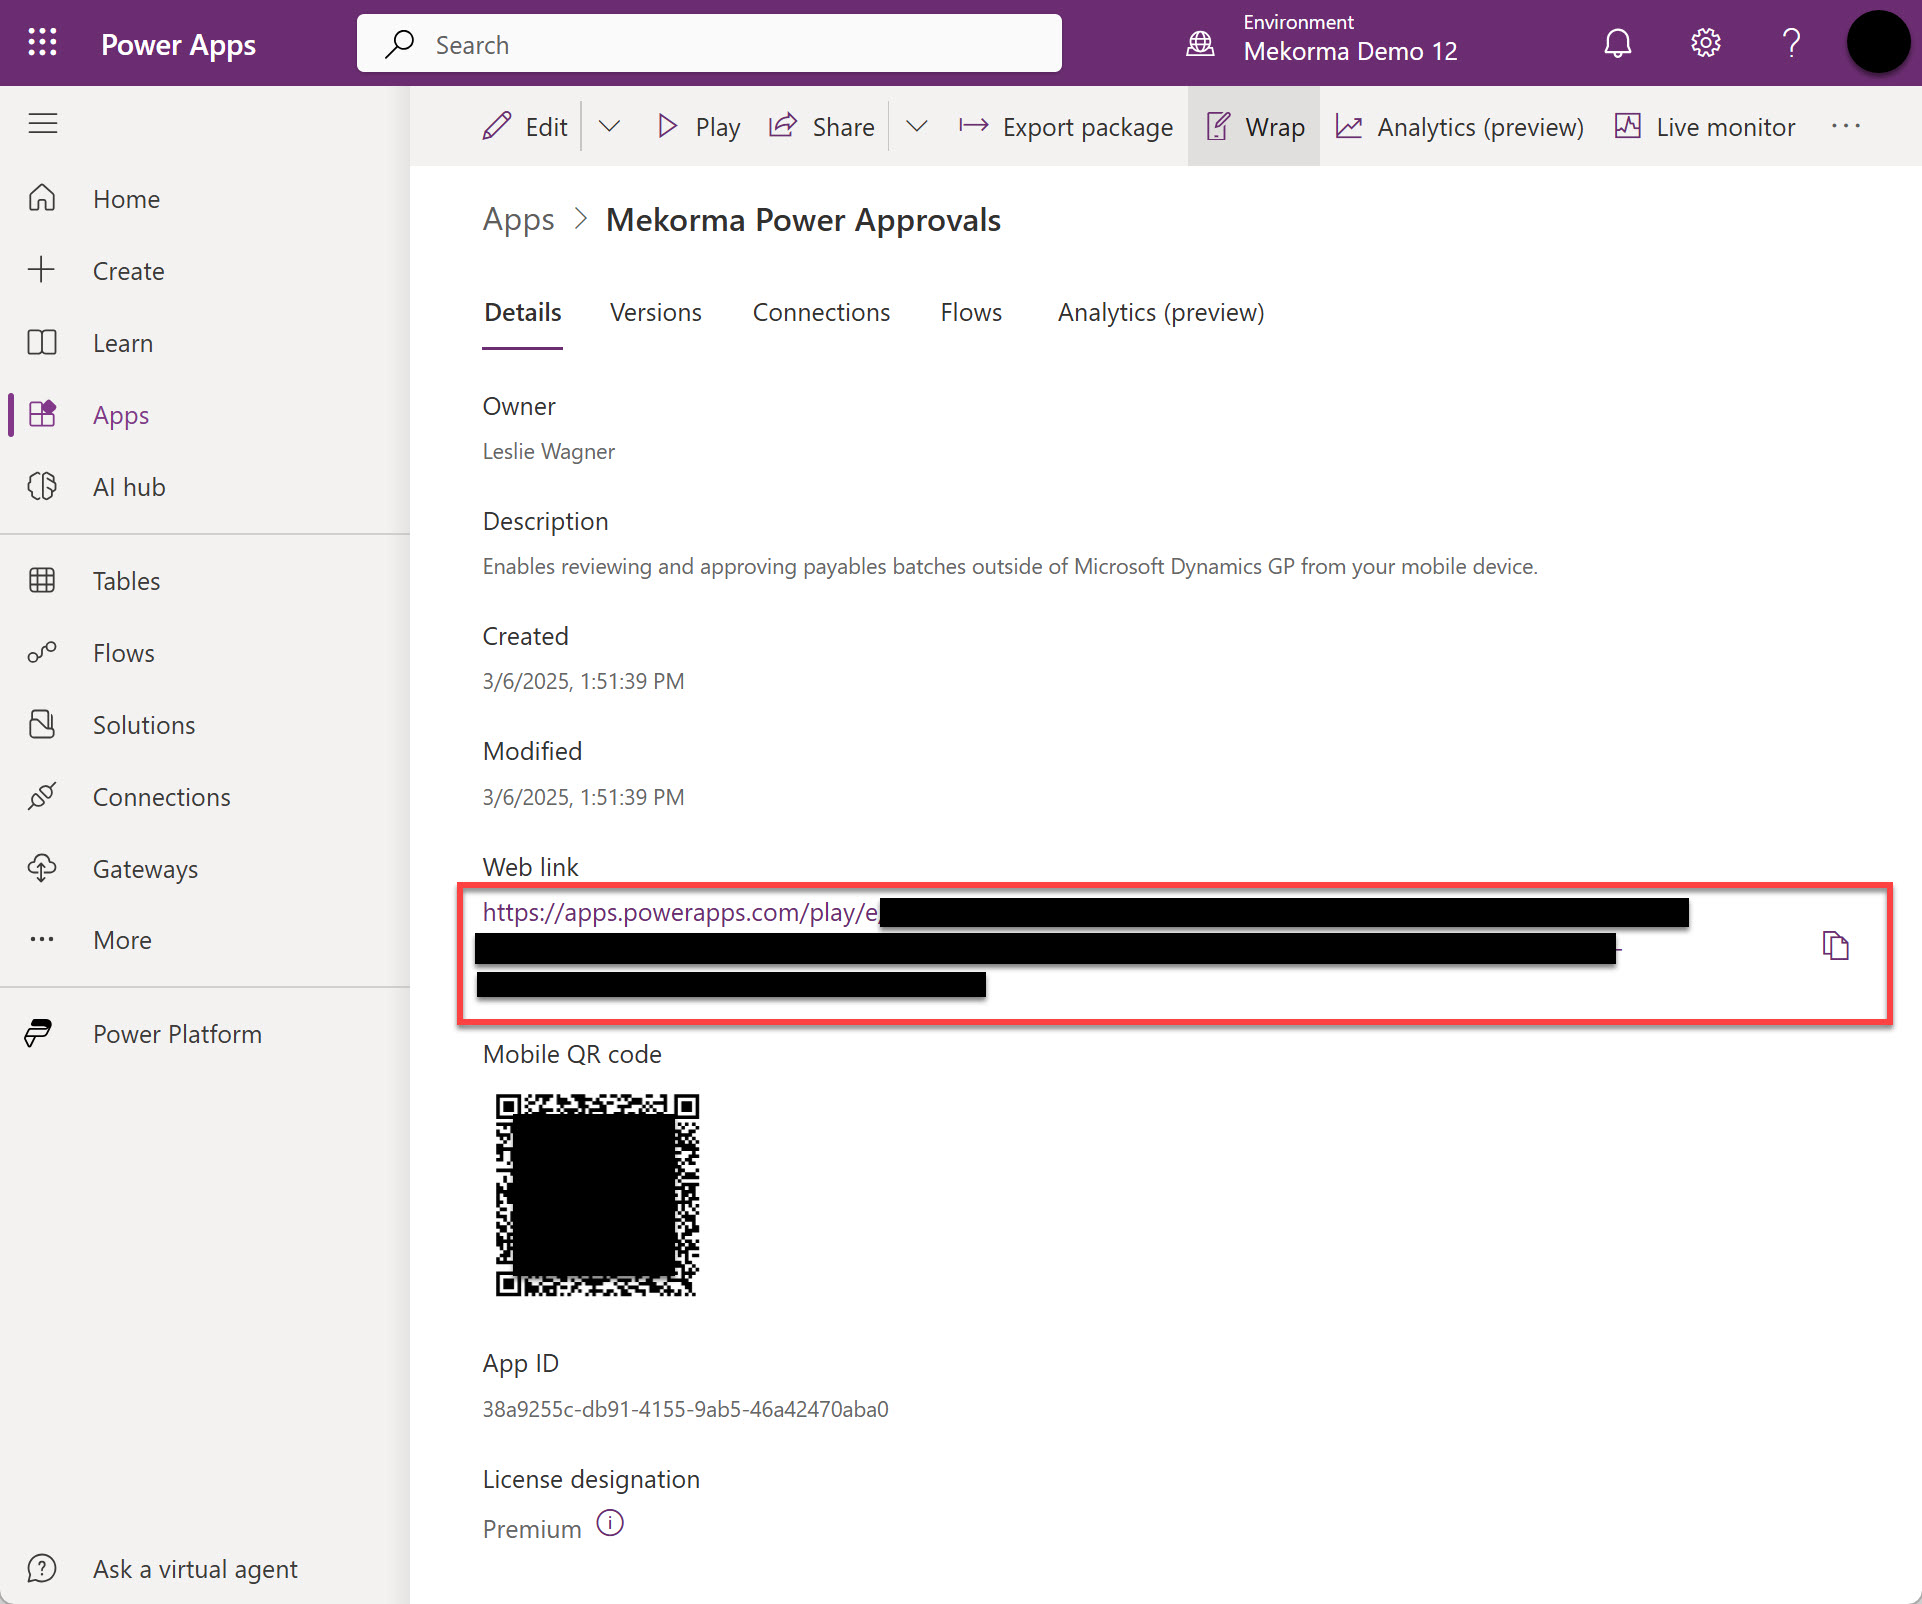Image resolution: width=1922 pixels, height=1604 pixels.
Task: Open the toolbar overflow ellipsis menu
Action: point(1845,126)
